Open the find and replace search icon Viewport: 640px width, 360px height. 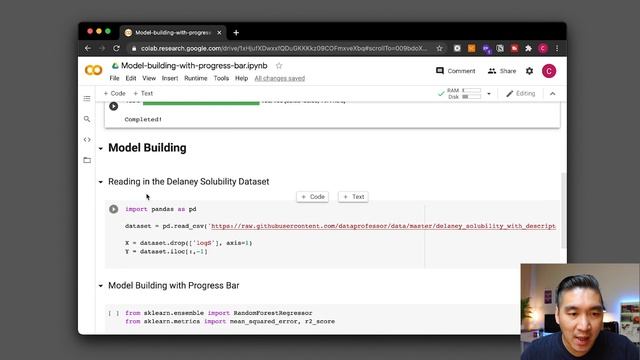[x=87, y=119]
